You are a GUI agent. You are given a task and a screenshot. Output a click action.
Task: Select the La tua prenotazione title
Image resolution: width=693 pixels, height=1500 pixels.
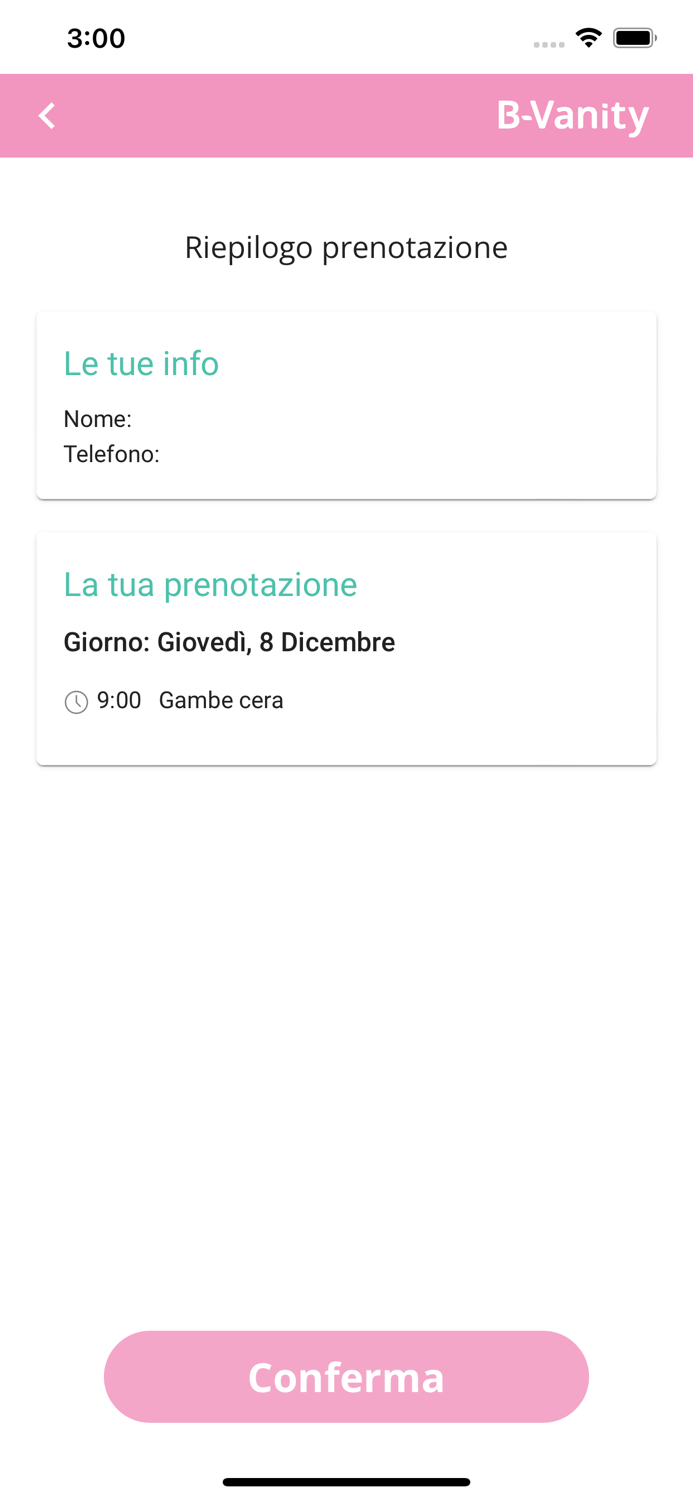(x=210, y=584)
